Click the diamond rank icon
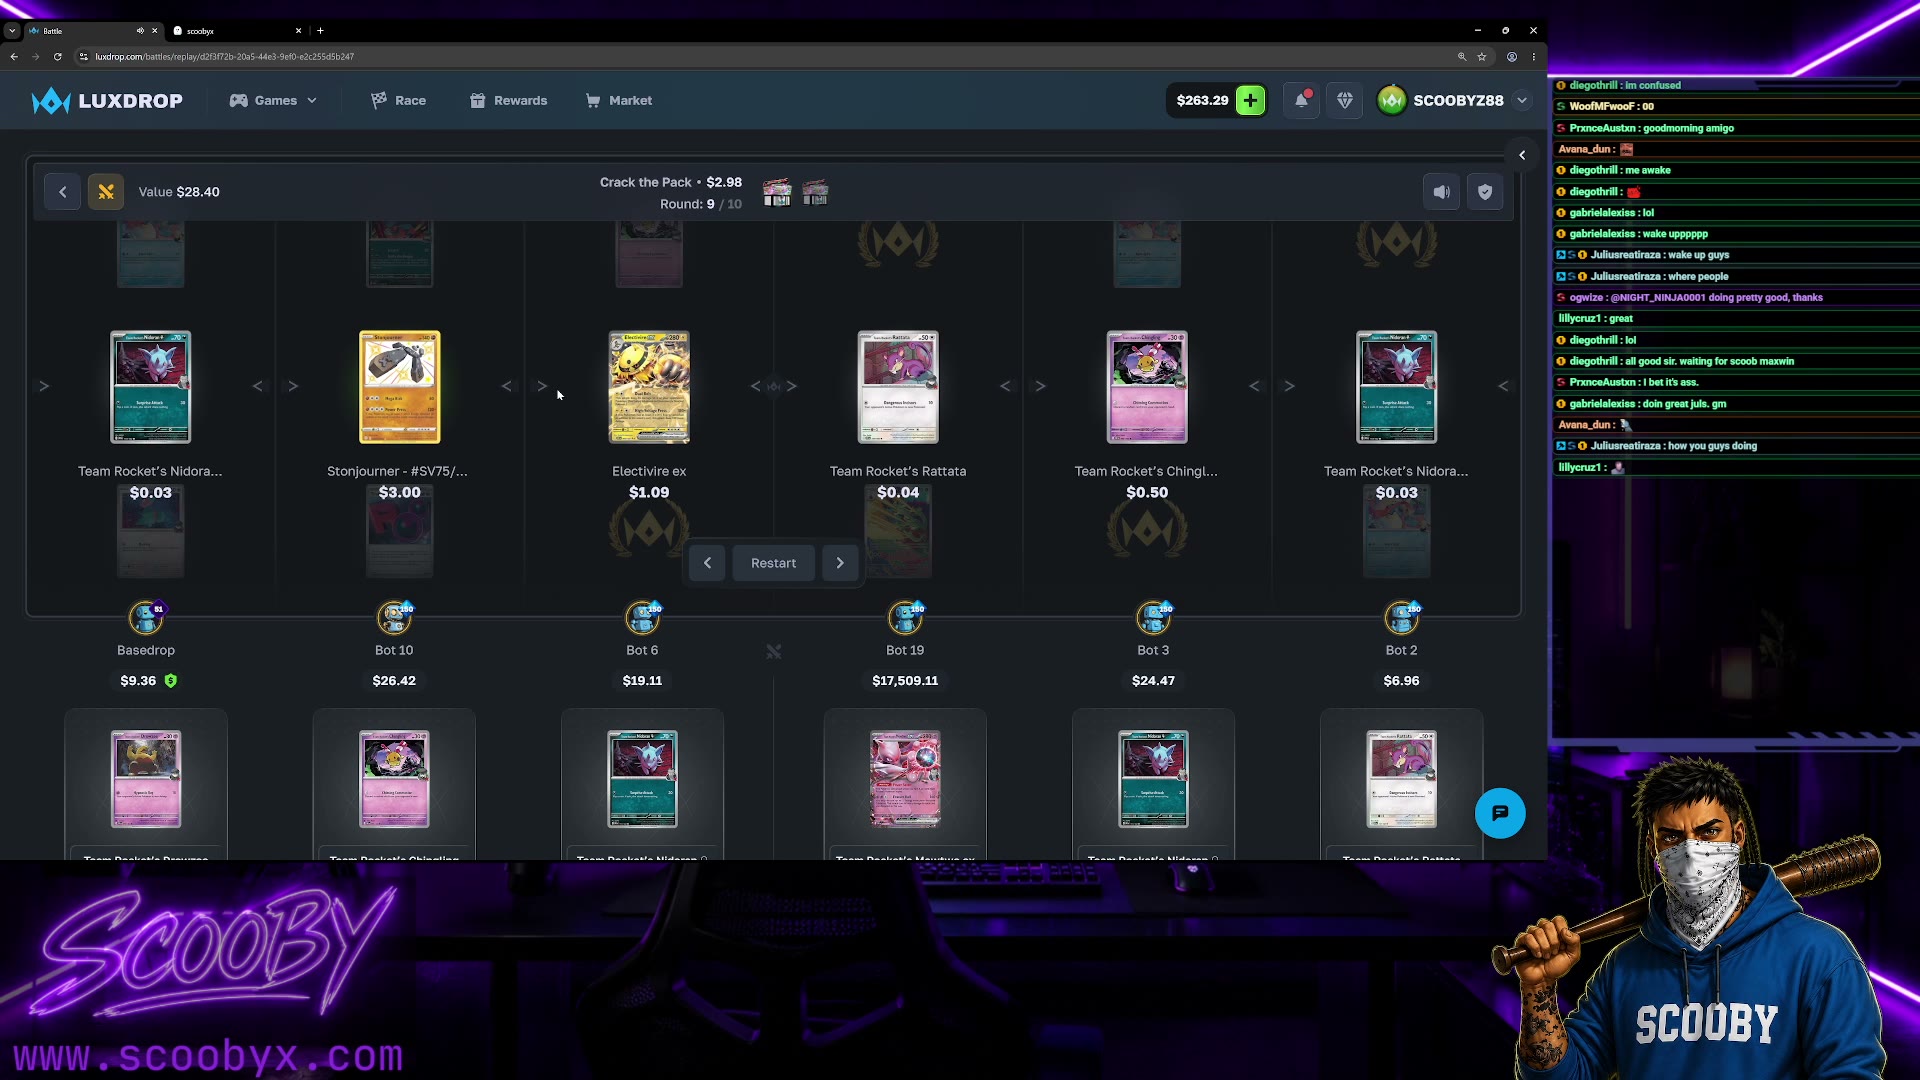 [1344, 101]
